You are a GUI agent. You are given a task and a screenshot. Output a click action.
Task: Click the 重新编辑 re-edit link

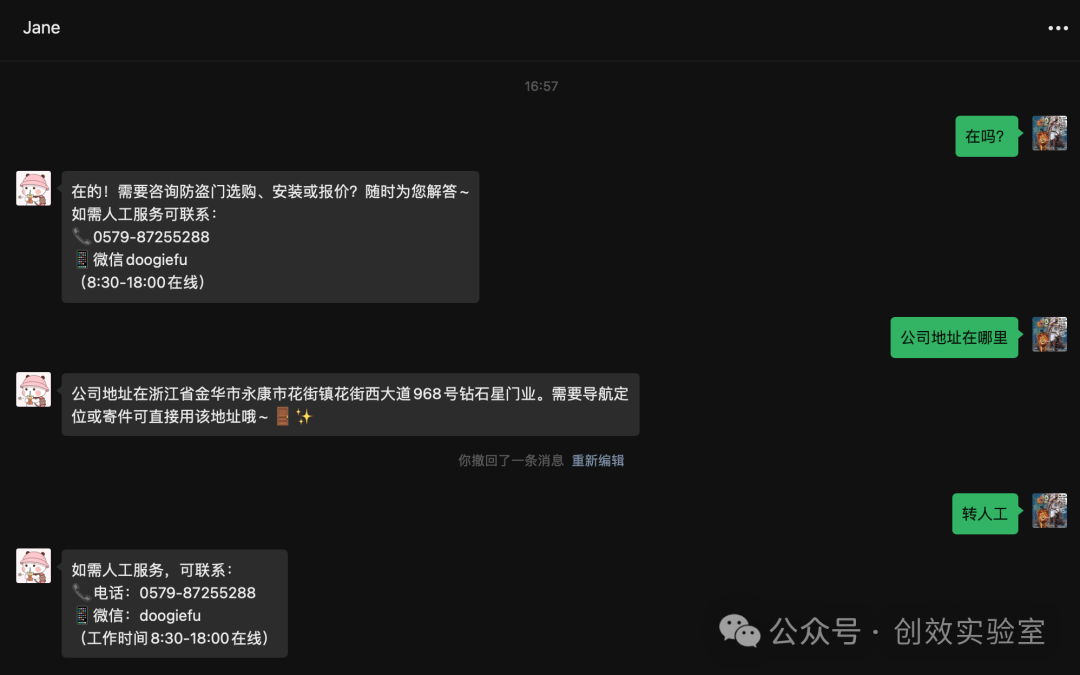pyautogui.click(x=598, y=460)
